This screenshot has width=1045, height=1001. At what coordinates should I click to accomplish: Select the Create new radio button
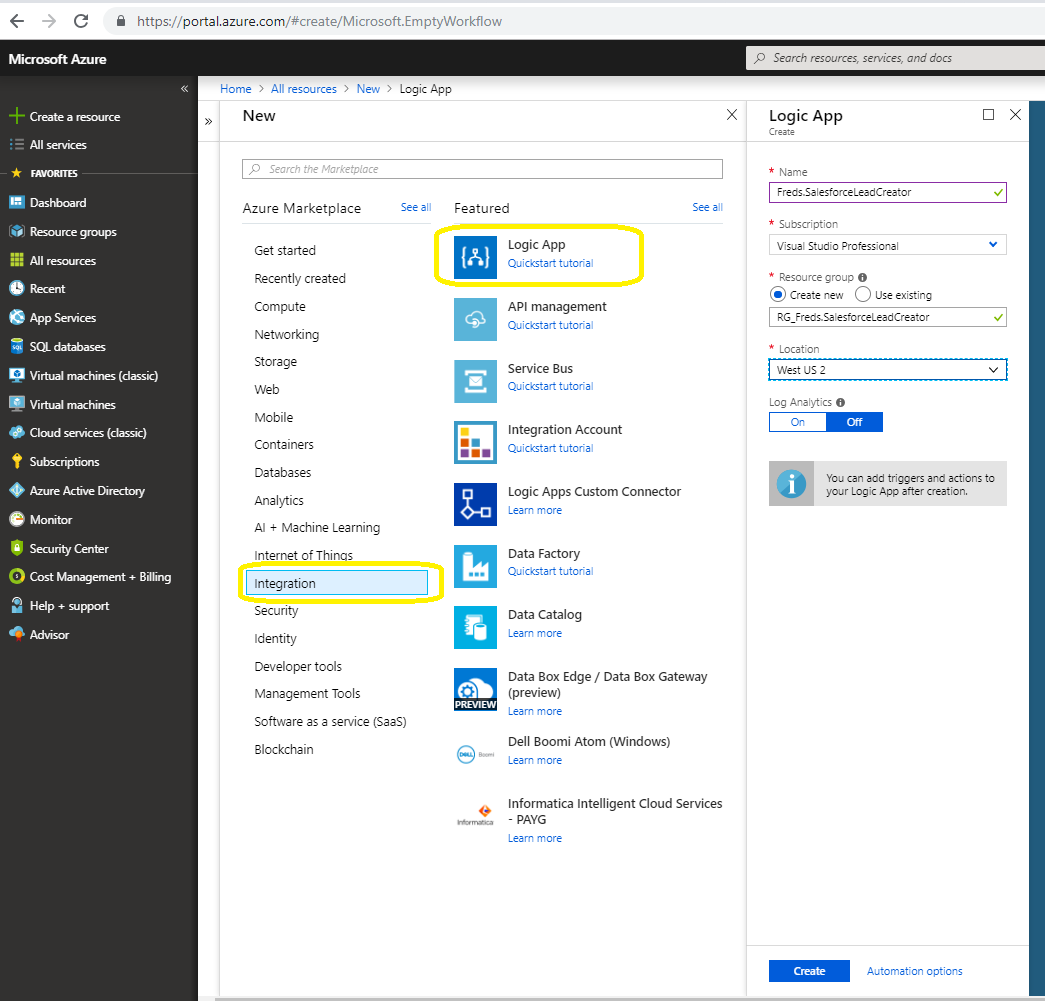click(778, 295)
